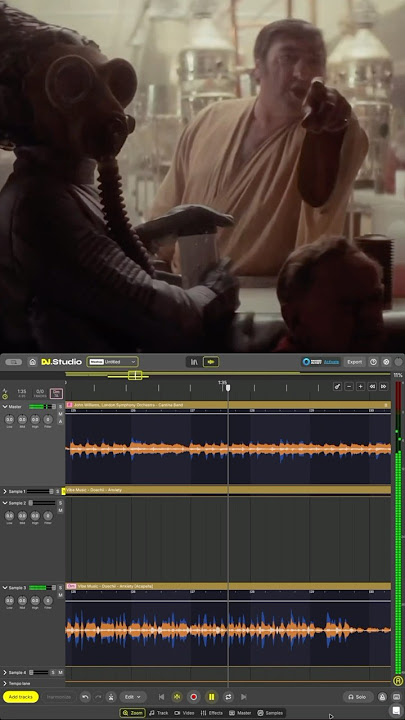The image size is (405, 720).
Task: Undo the last action
Action: (85, 697)
